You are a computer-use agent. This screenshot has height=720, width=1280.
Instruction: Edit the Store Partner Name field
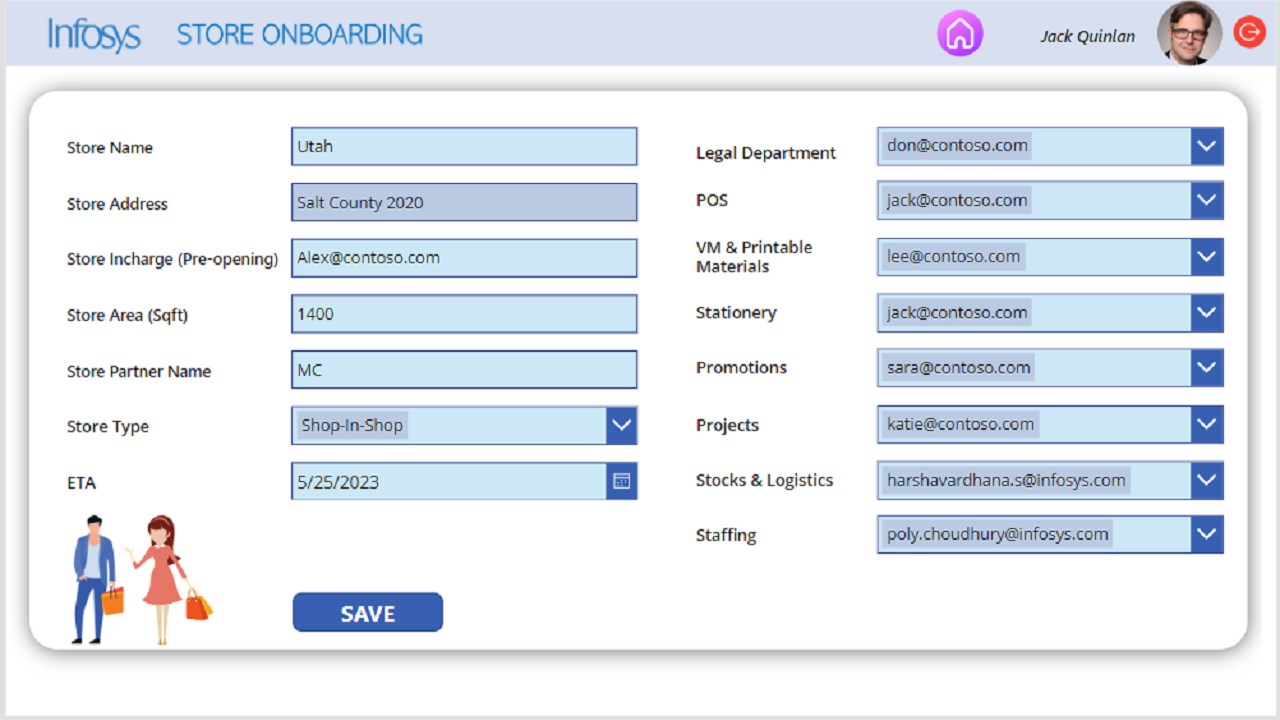coord(464,370)
